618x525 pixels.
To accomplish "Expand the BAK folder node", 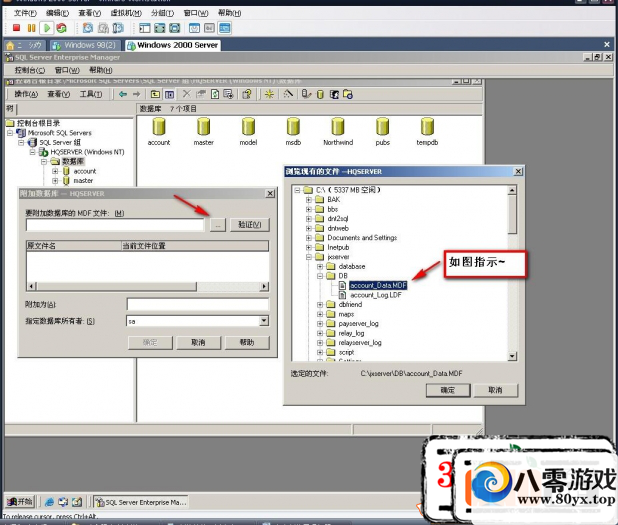I will pyautogui.click(x=309, y=200).
